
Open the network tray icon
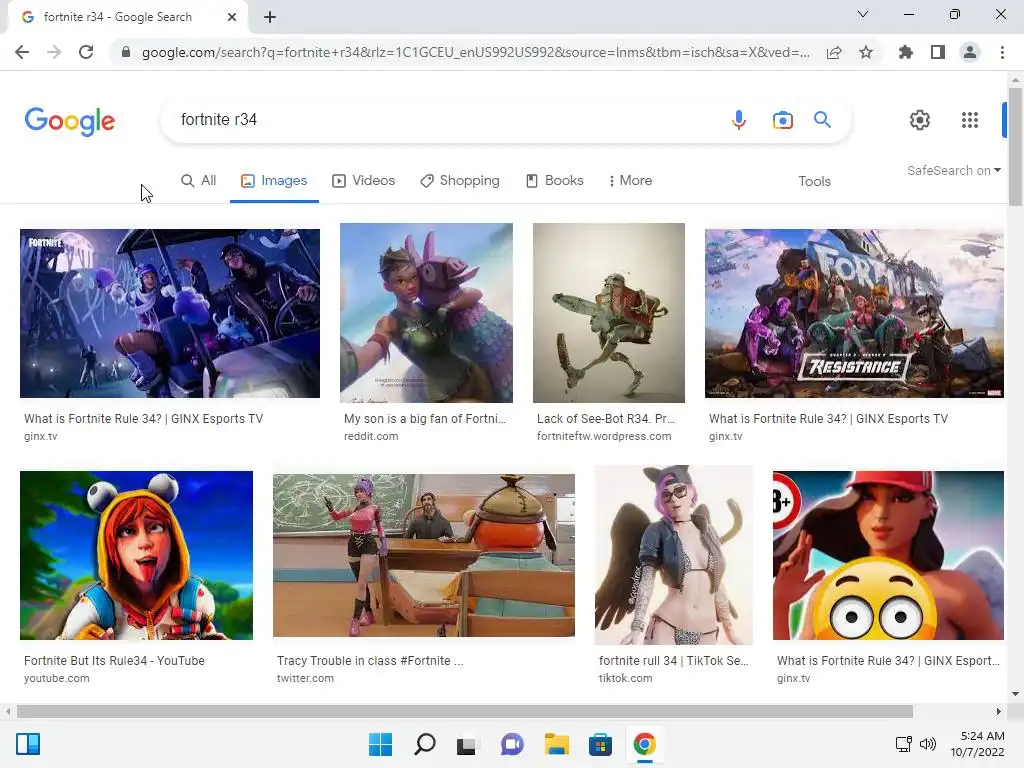pos(903,744)
